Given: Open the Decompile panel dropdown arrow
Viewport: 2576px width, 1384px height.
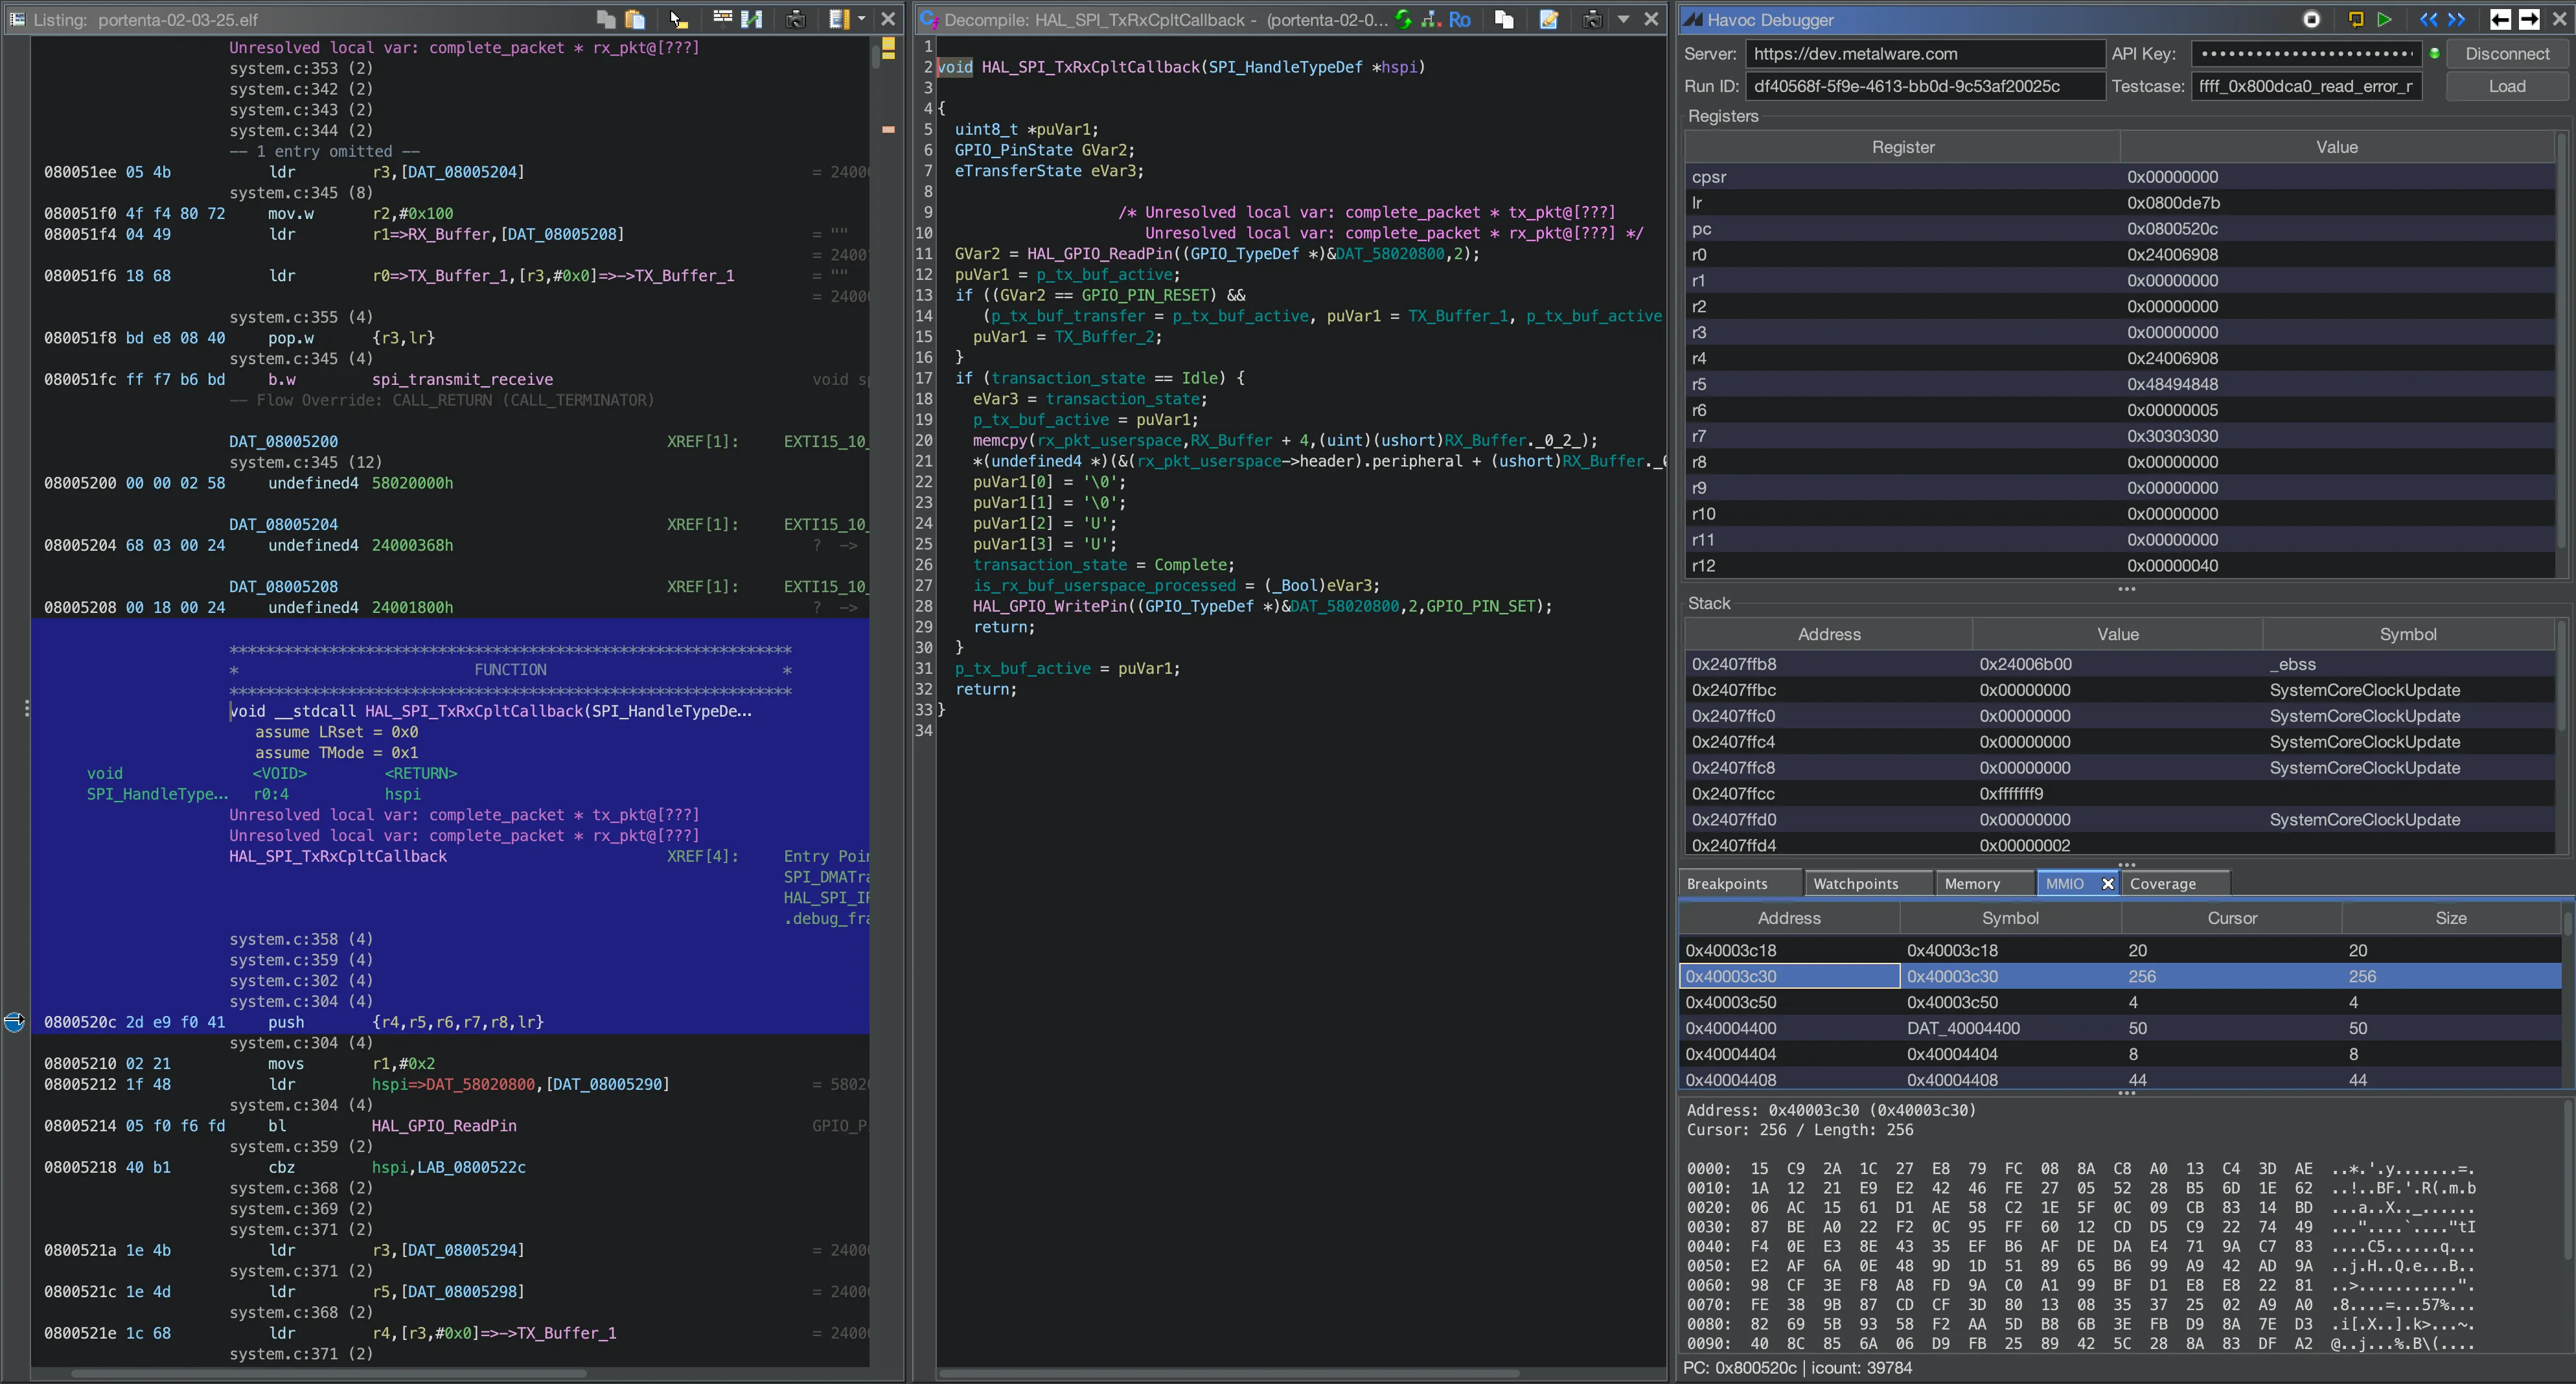Looking at the screenshot, I should click(1622, 19).
